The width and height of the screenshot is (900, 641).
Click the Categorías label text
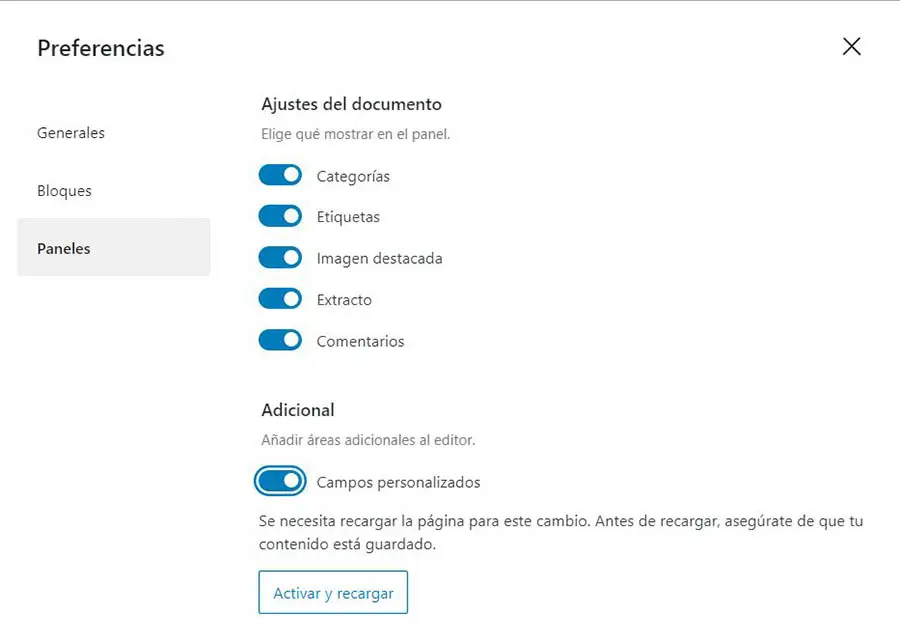(x=353, y=177)
